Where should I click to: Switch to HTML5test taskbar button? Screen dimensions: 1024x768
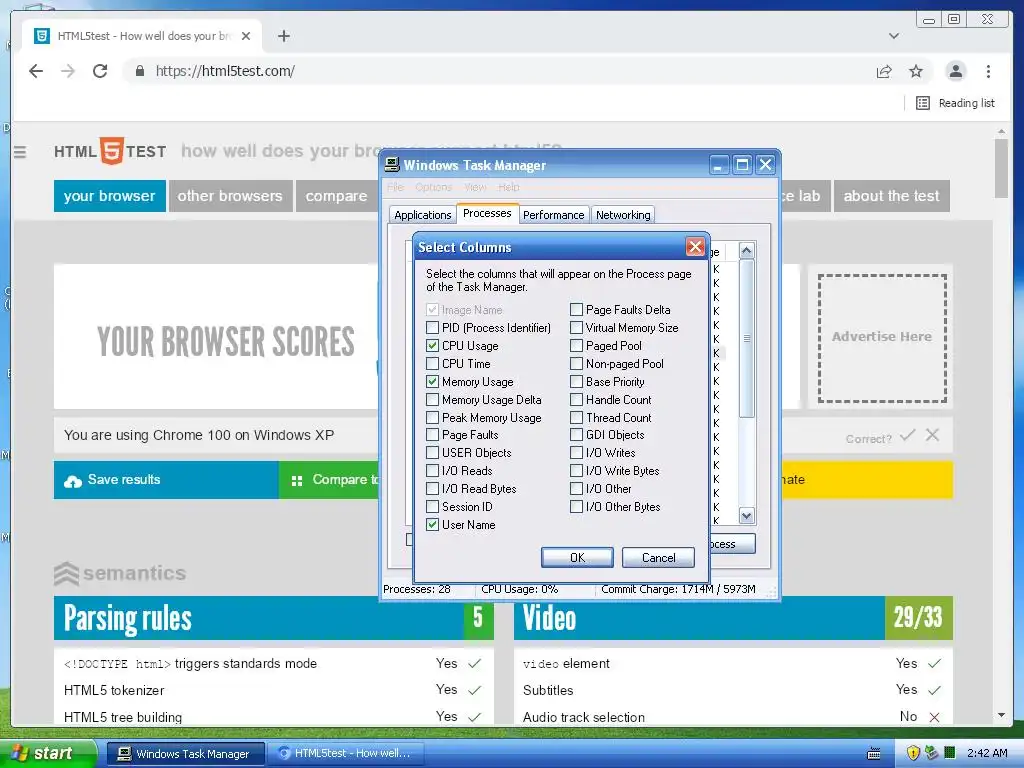pyautogui.click(x=347, y=754)
